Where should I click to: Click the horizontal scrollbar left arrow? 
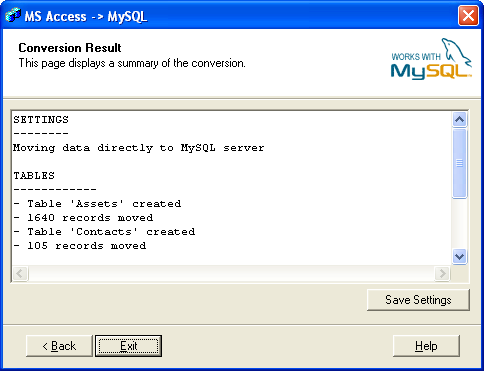pyautogui.click(x=20, y=274)
